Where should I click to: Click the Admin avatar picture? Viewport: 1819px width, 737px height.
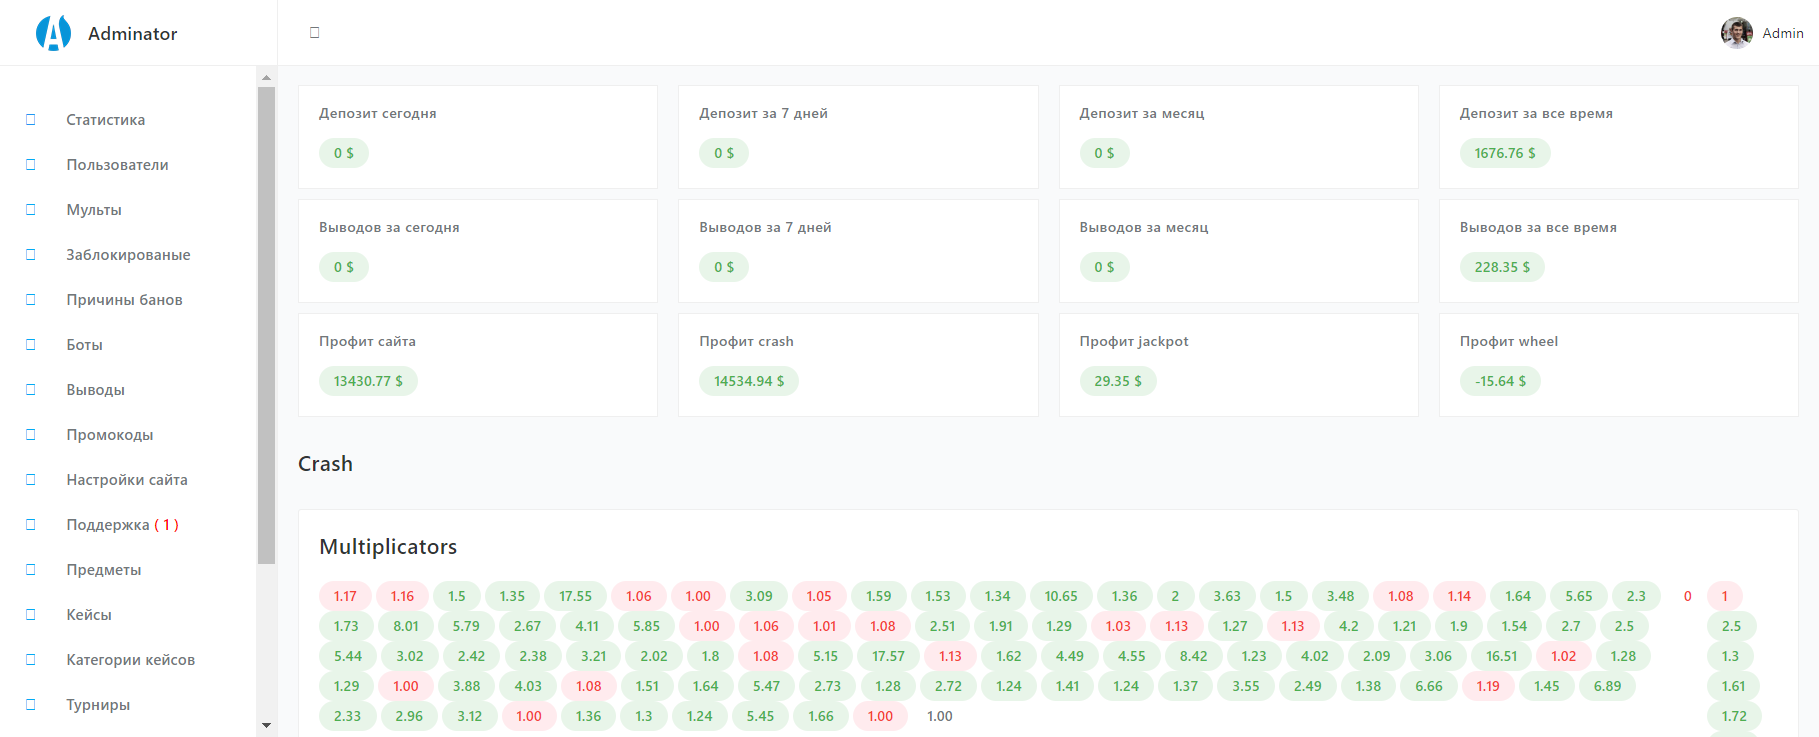point(1736,33)
